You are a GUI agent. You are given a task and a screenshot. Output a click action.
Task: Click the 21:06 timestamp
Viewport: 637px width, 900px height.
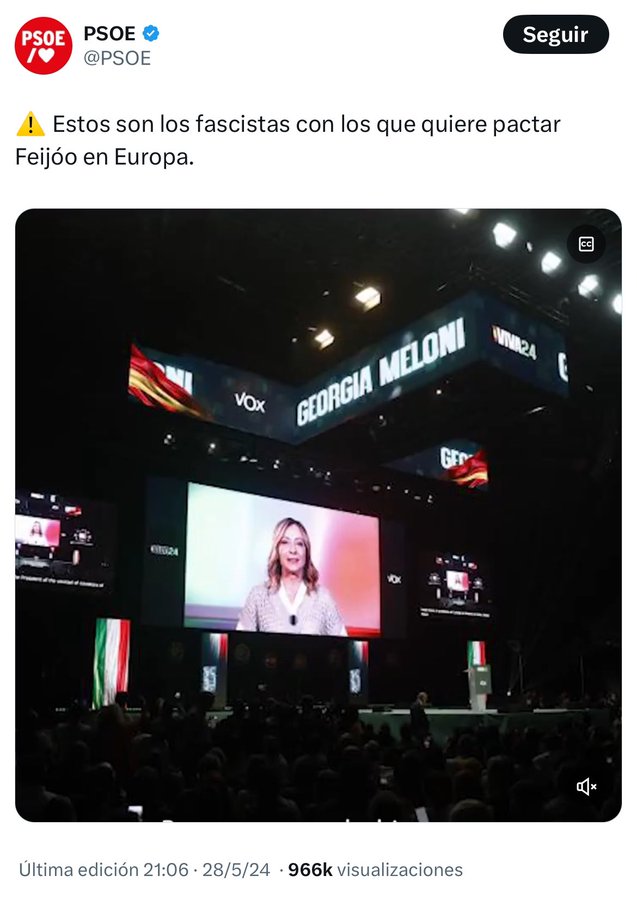(x=166, y=870)
